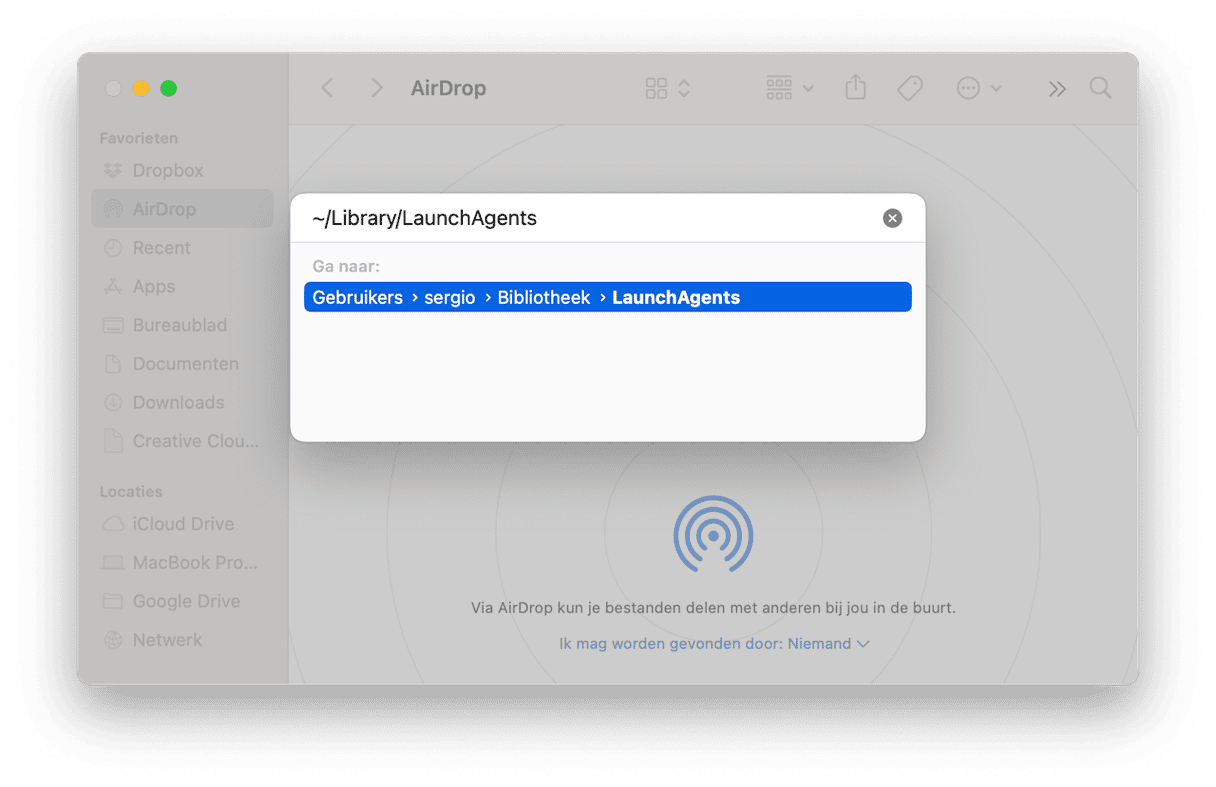Screen dimensions: 1216x787
Task: Click the forward navigation arrow
Action: coord(376,88)
